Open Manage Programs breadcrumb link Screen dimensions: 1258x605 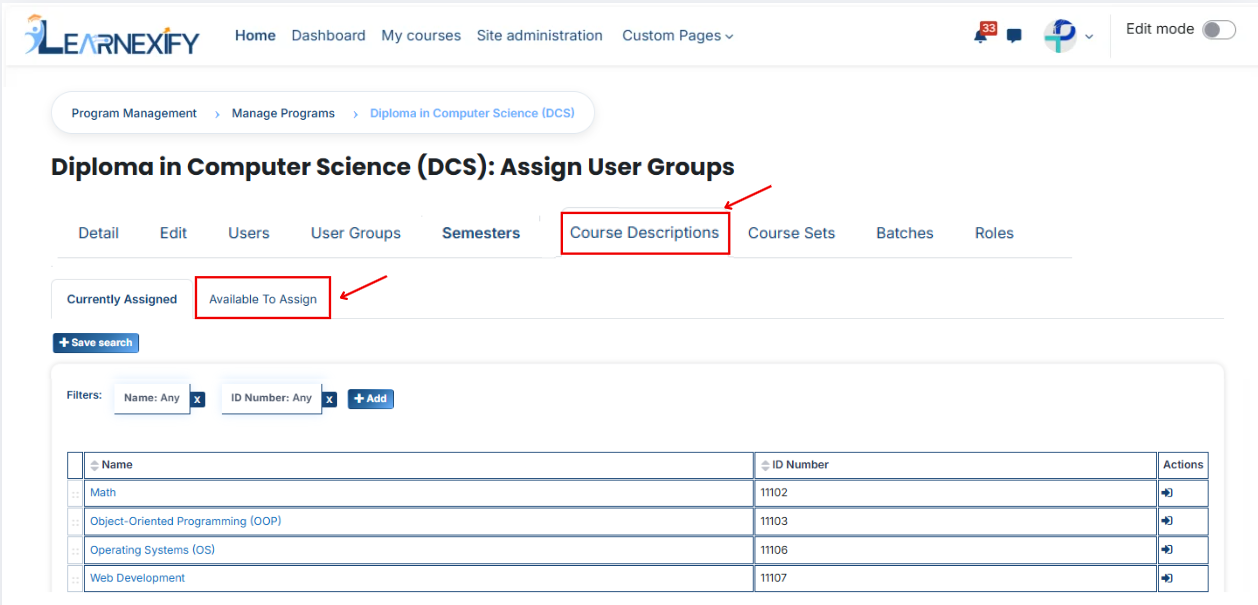coord(283,113)
